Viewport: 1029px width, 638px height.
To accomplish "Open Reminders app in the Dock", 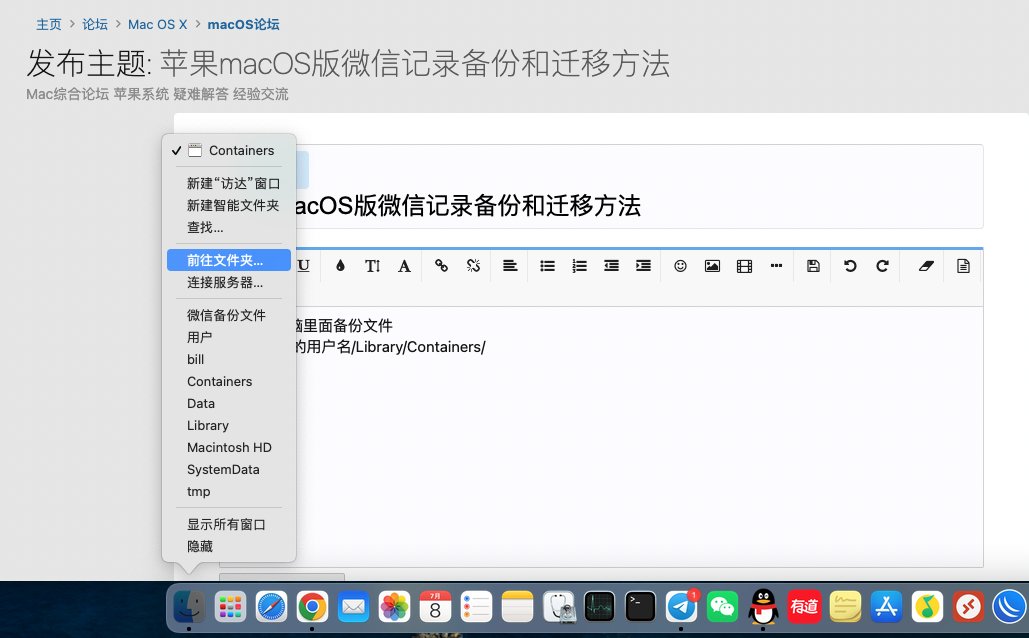I will [476, 606].
